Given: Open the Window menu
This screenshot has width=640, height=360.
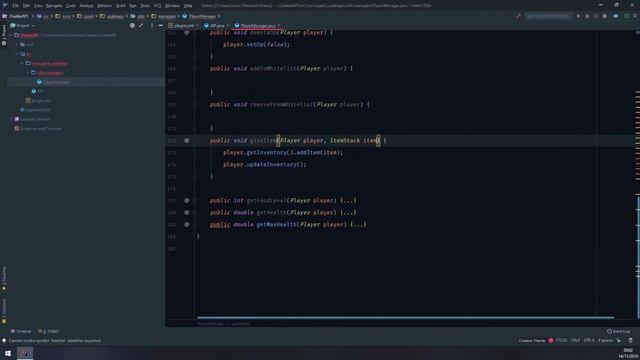Looking at the screenshot, I should tap(172, 6).
